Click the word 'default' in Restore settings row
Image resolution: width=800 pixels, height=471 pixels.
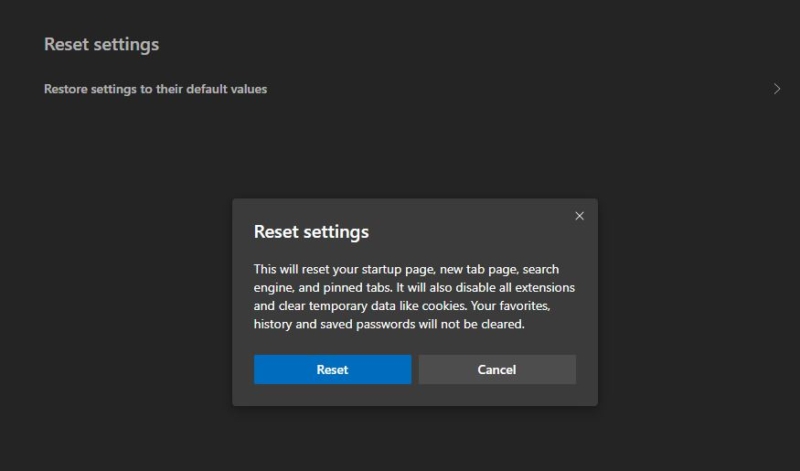pyautogui.click(x=206, y=89)
